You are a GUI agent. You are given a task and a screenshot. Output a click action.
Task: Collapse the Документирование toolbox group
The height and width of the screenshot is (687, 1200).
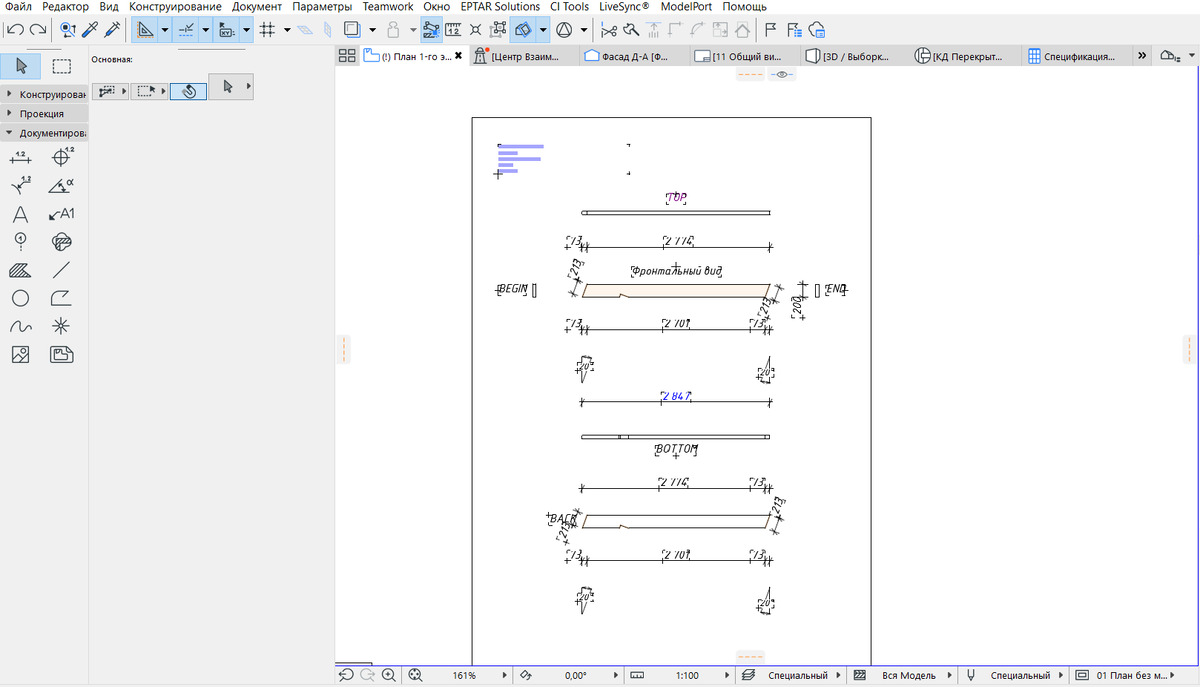coord(46,133)
